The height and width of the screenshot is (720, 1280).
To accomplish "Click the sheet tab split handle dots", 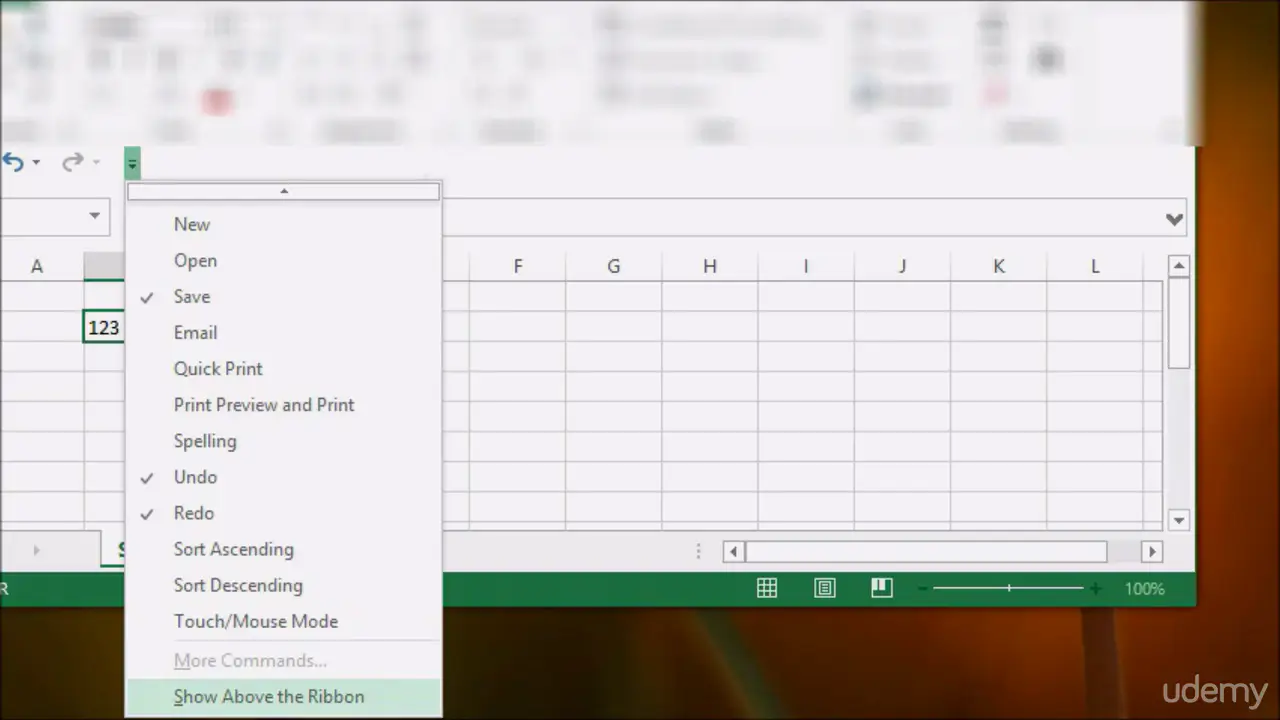I will (x=698, y=551).
